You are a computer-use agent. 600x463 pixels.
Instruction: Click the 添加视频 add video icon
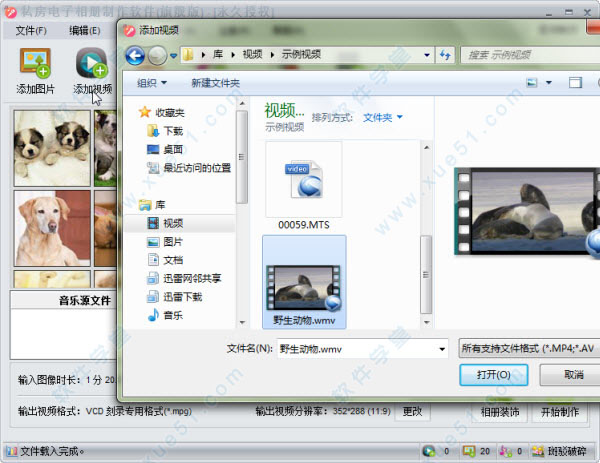point(92,63)
